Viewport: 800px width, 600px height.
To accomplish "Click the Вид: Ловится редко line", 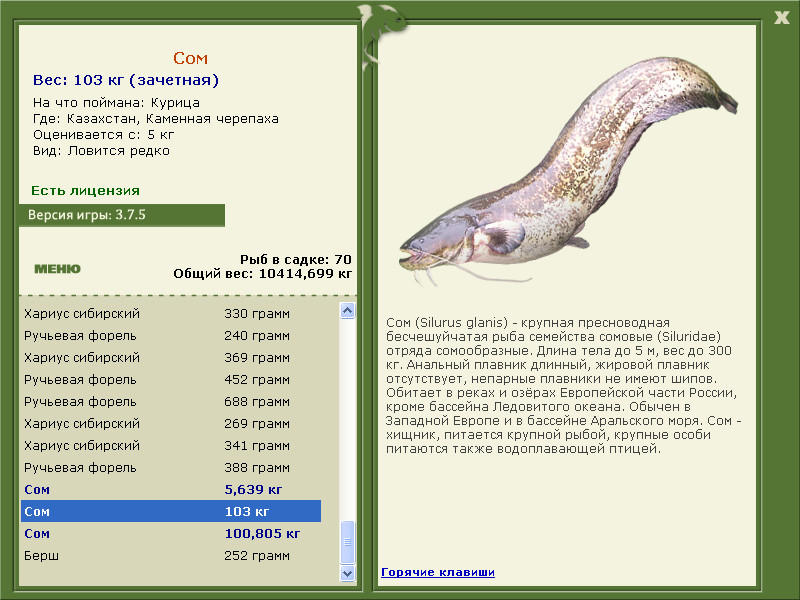I will [x=101, y=151].
